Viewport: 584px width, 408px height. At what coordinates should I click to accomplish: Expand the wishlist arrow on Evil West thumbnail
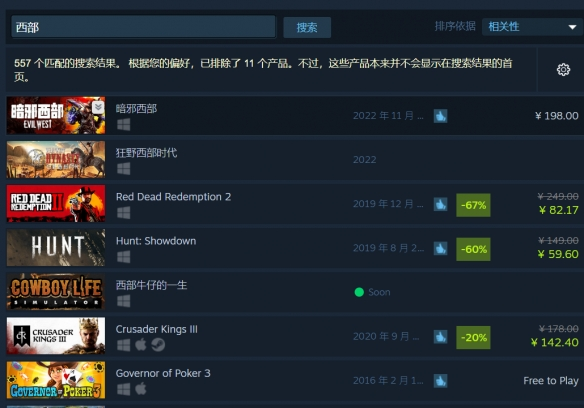pyautogui.click(x=98, y=107)
